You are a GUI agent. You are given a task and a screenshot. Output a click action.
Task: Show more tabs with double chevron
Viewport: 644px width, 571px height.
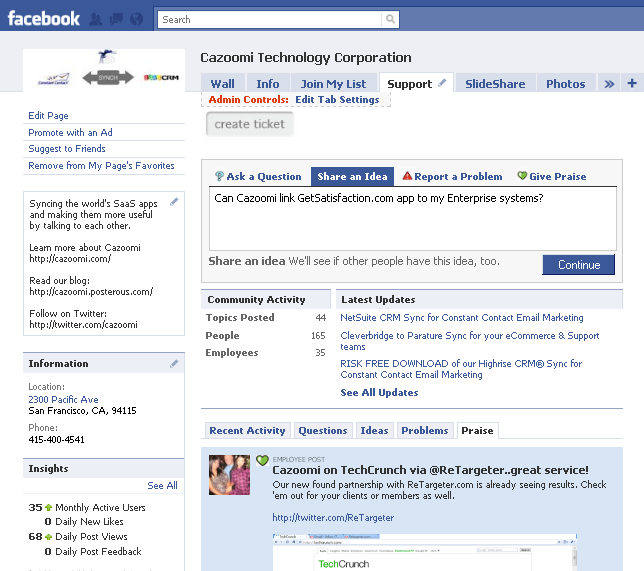(x=609, y=84)
